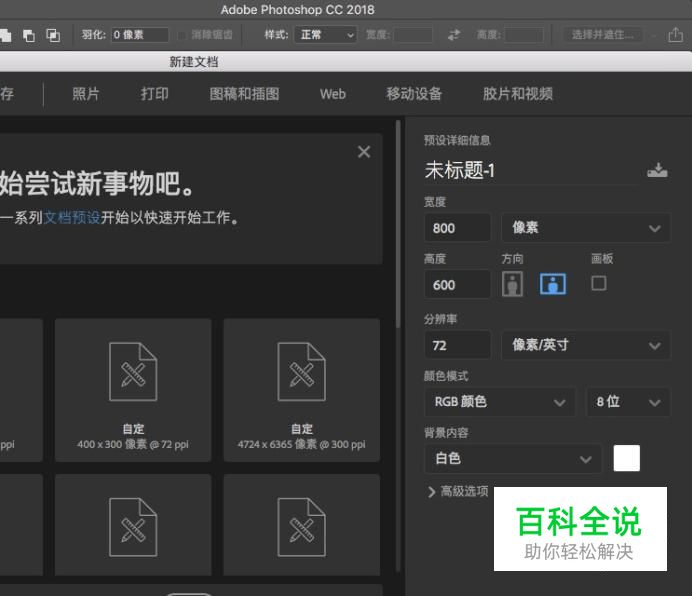Open the background content dropdown 白色

(x=513, y=458)
